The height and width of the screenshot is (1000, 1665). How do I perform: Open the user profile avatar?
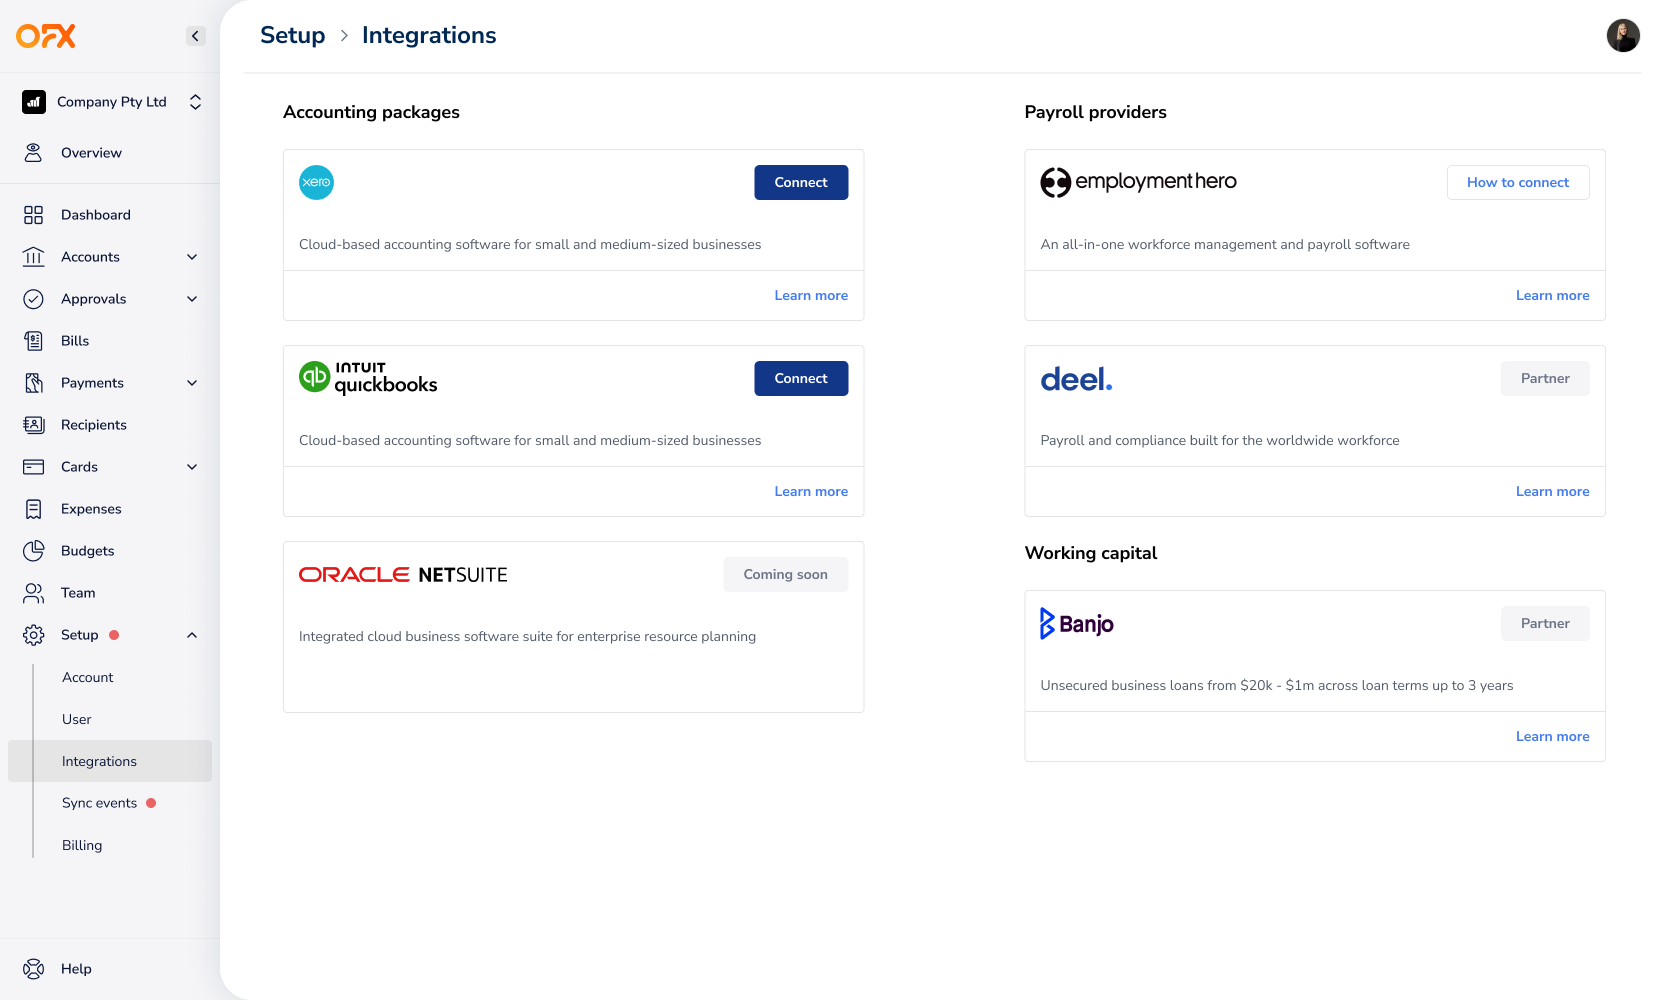1623,36
